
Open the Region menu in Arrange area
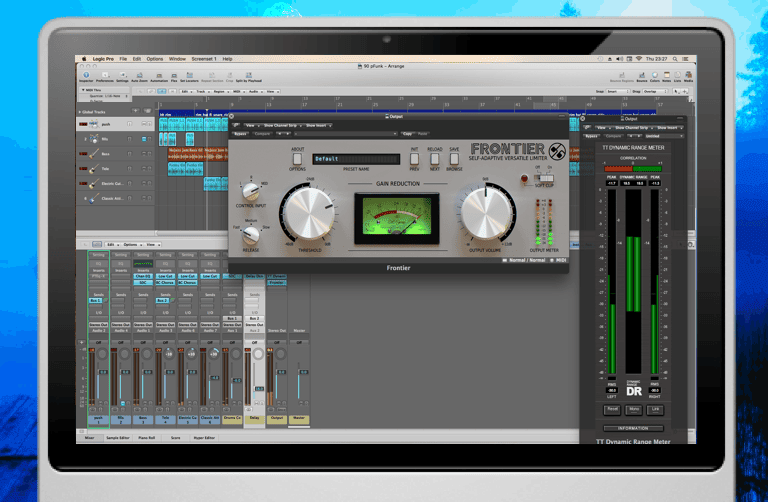(220, 92)
